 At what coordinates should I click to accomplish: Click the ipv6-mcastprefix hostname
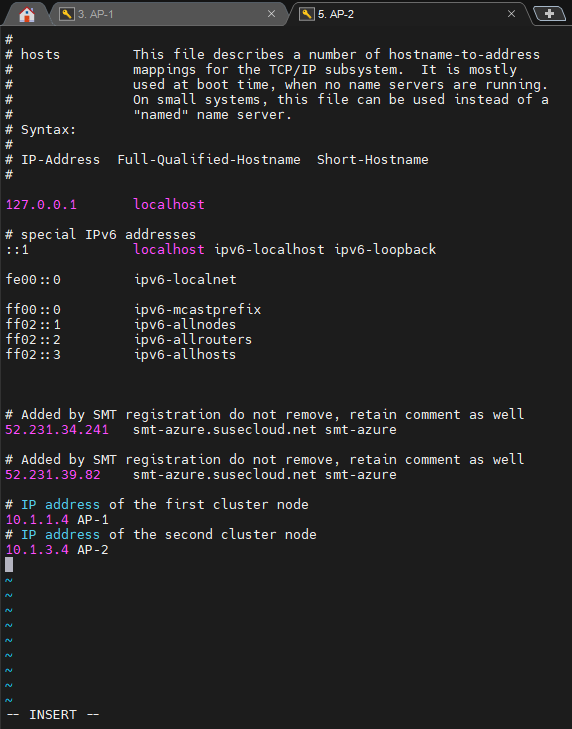pos(198,310)
